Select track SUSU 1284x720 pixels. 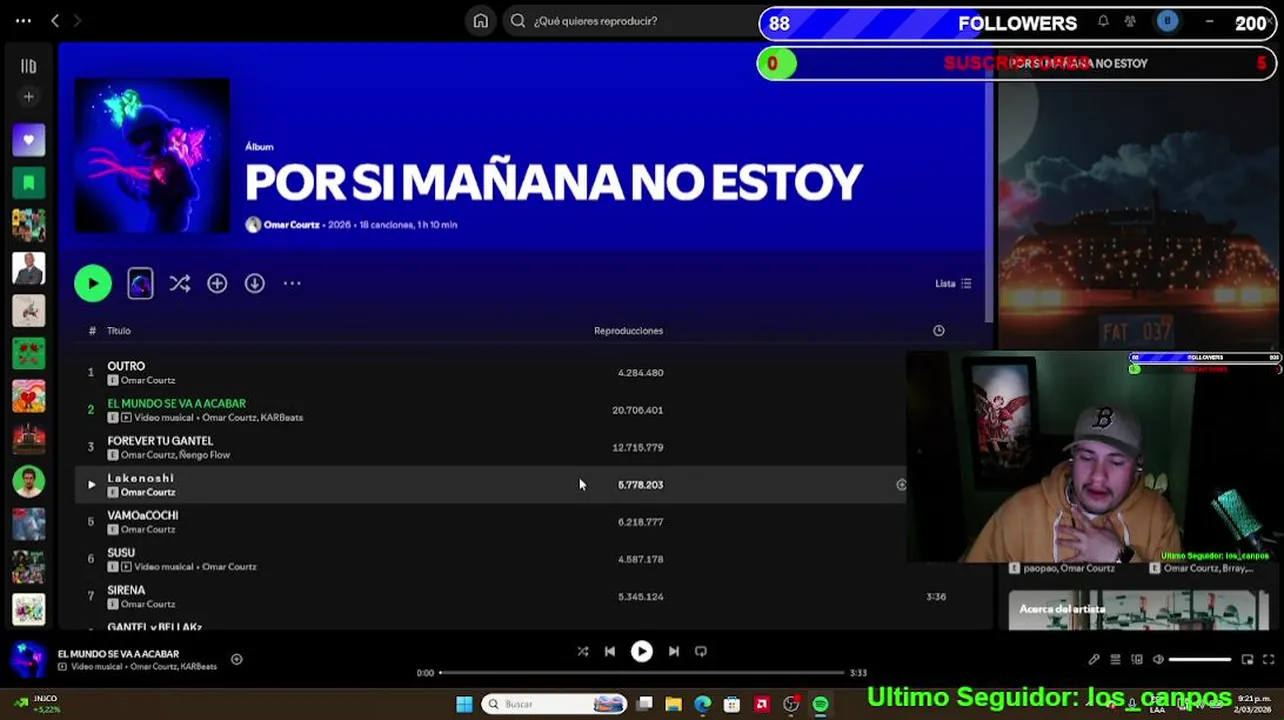click(x=121, y=553)
